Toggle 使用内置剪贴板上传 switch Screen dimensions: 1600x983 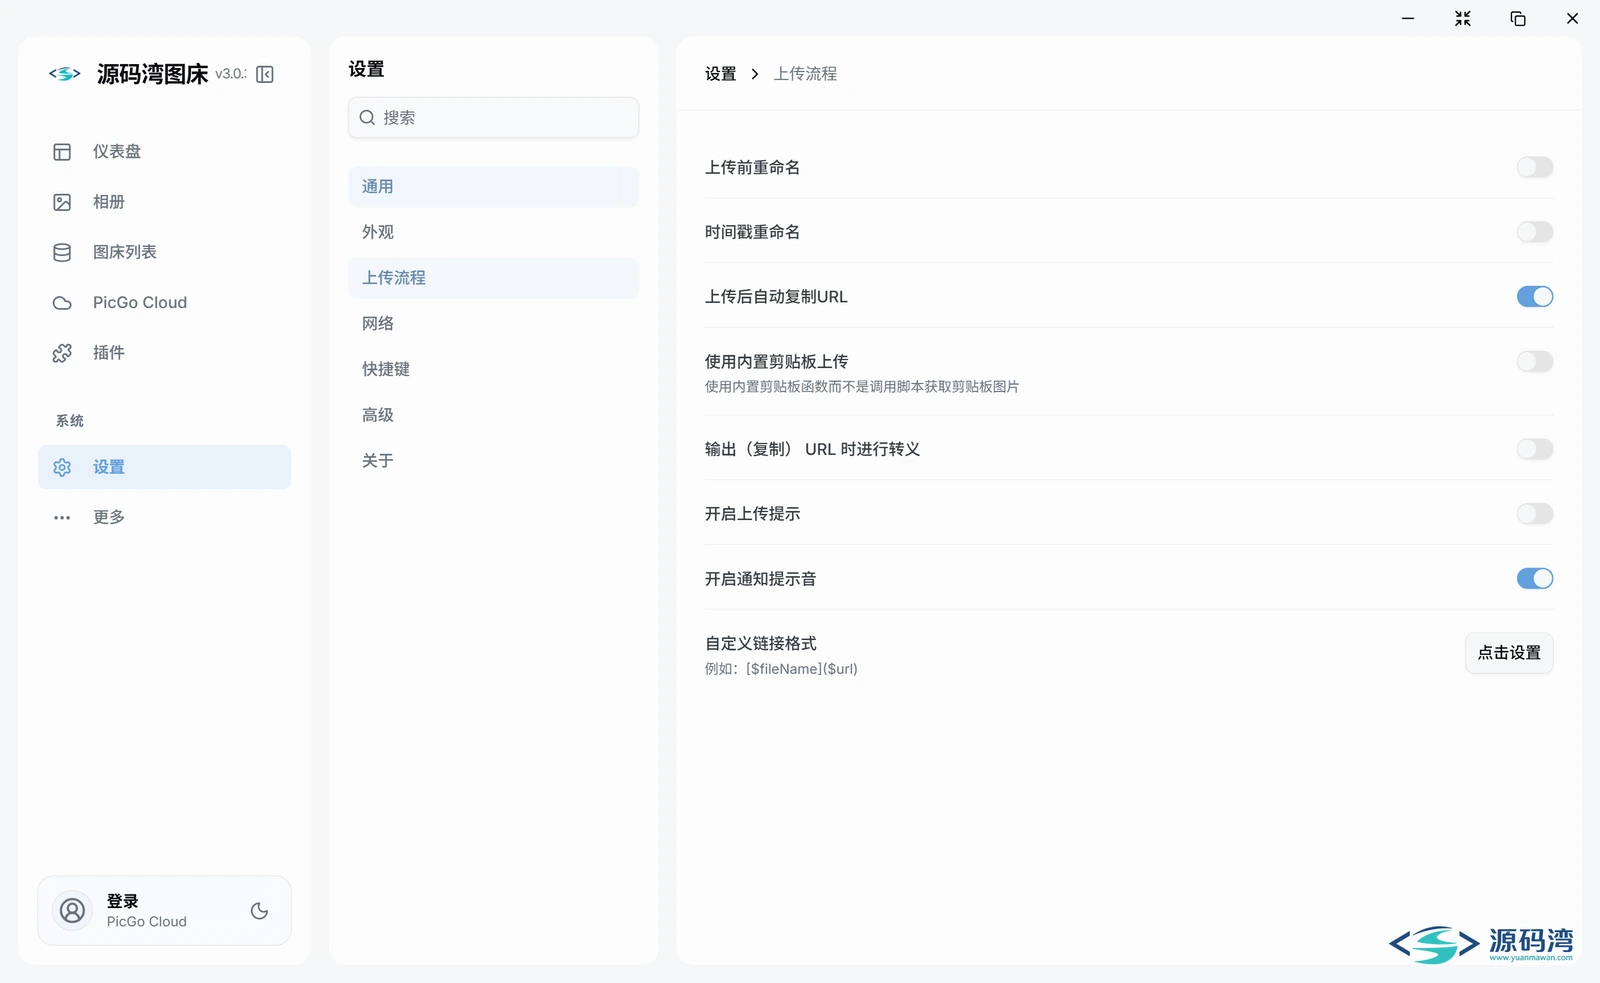click(x=1535, y=361)
